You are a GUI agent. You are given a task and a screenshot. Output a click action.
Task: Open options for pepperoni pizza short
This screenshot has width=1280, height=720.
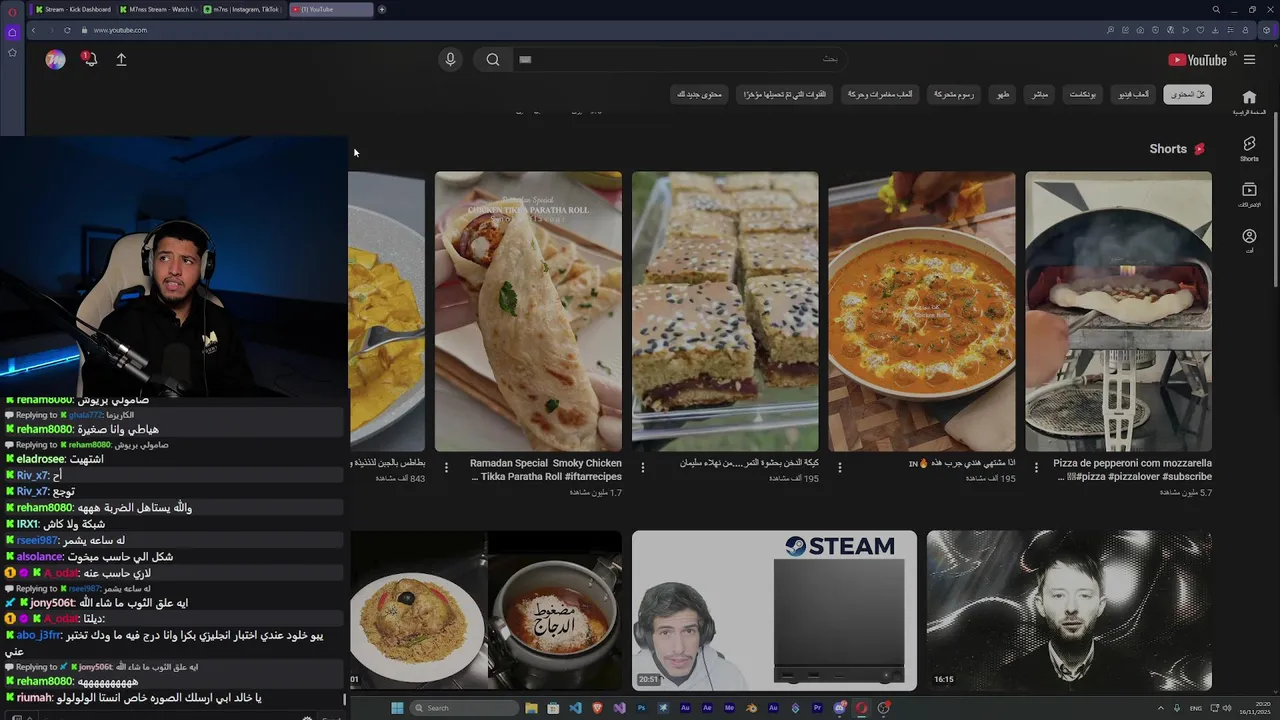[x=1036, y=467]
